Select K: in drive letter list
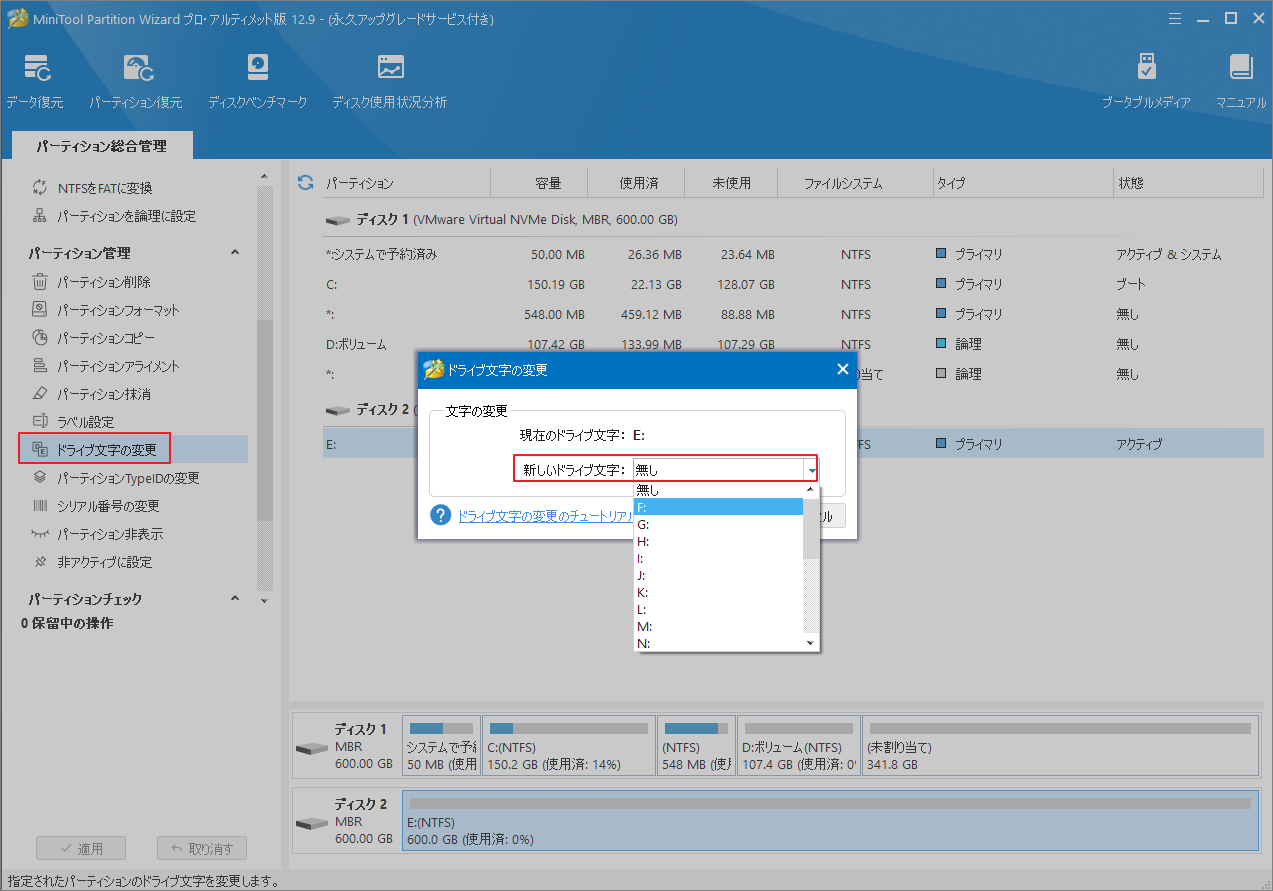 tap(718, 592)
